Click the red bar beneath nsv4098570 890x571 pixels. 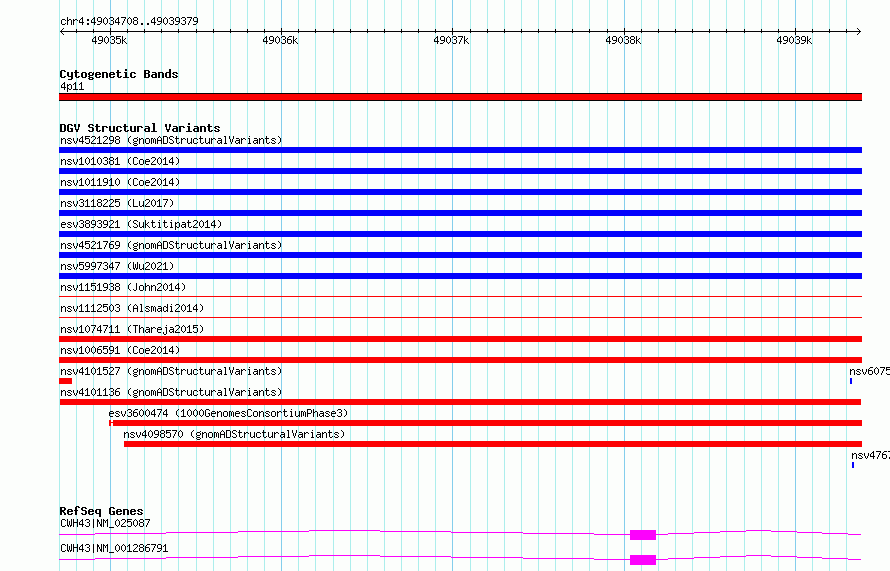point(493,444)
